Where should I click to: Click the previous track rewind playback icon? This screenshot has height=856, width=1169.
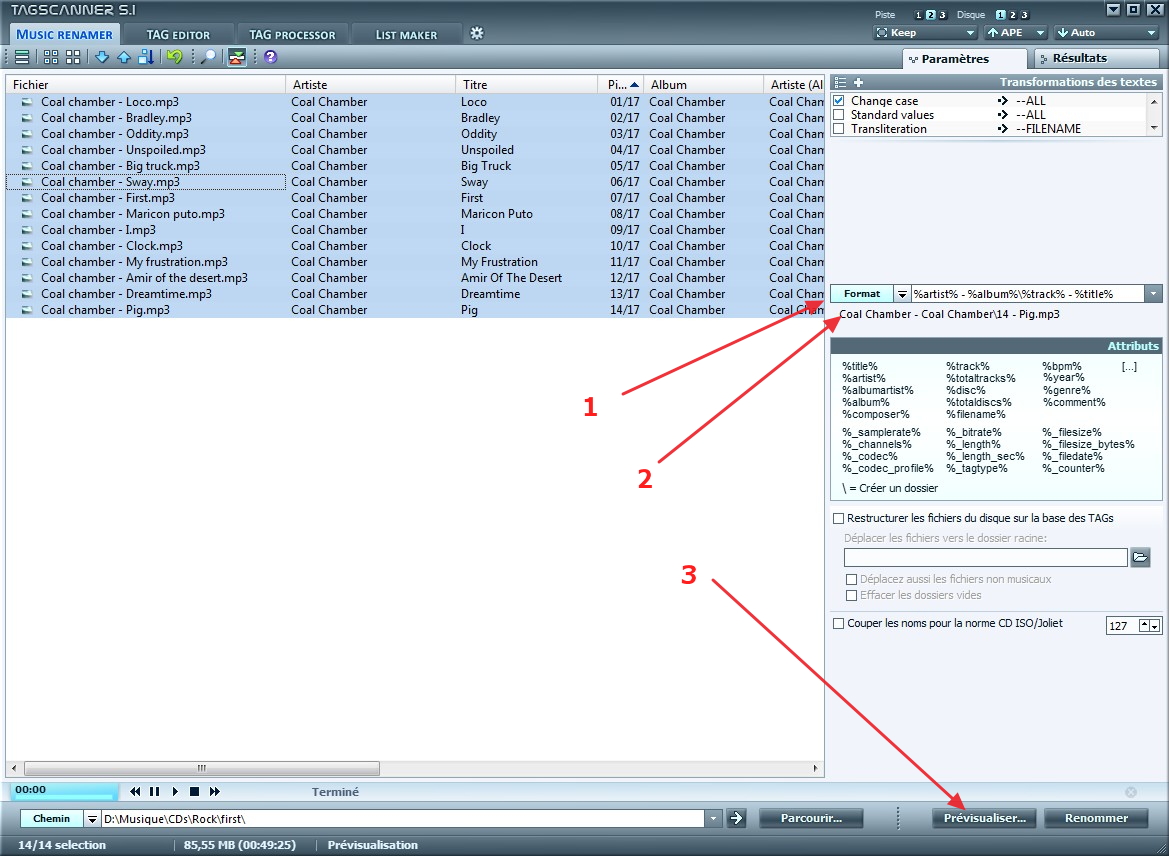click(135, 791)
